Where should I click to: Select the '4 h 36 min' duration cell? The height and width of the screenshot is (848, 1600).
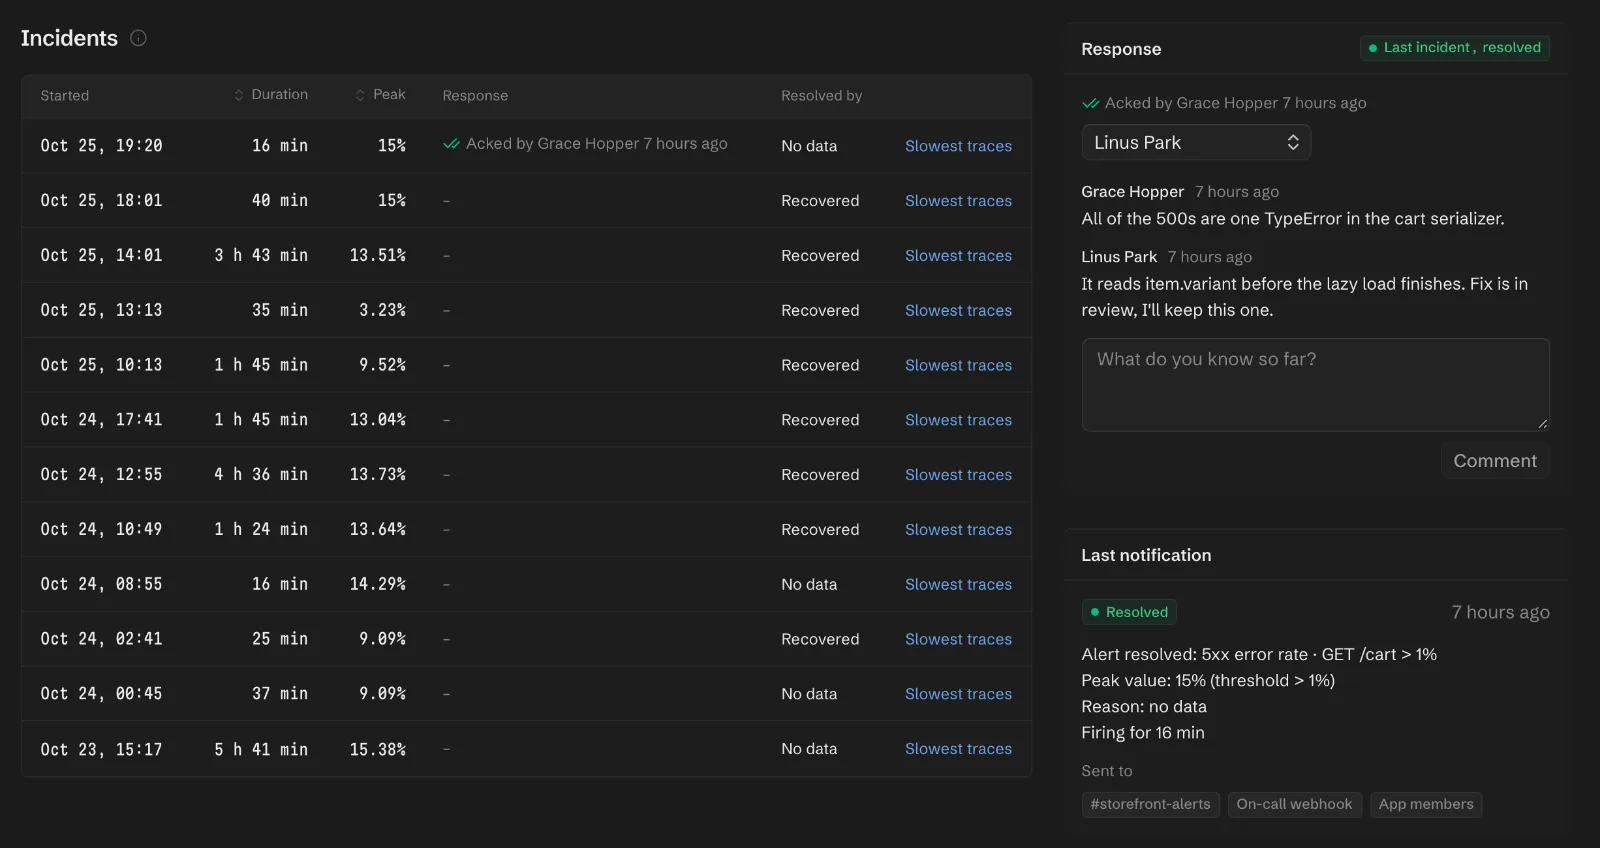coord(261,475)
